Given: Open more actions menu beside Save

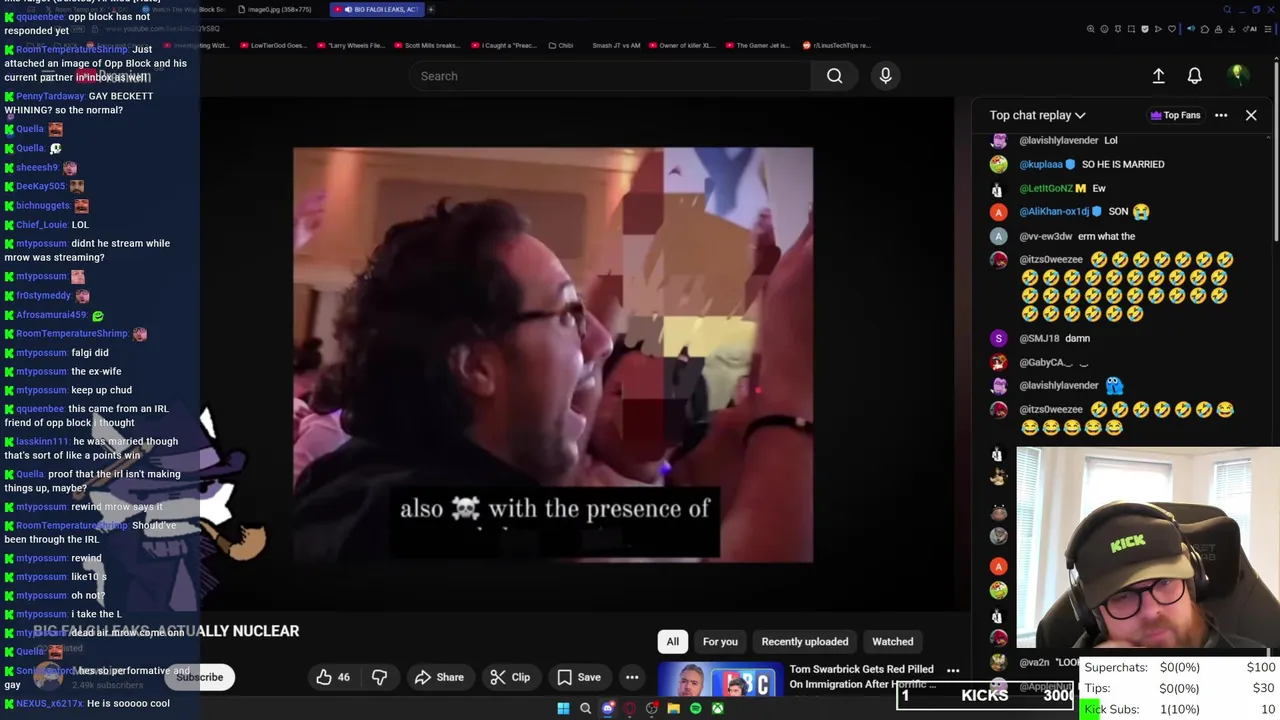Looking at the screenshot, I should (x=632, y=677).
